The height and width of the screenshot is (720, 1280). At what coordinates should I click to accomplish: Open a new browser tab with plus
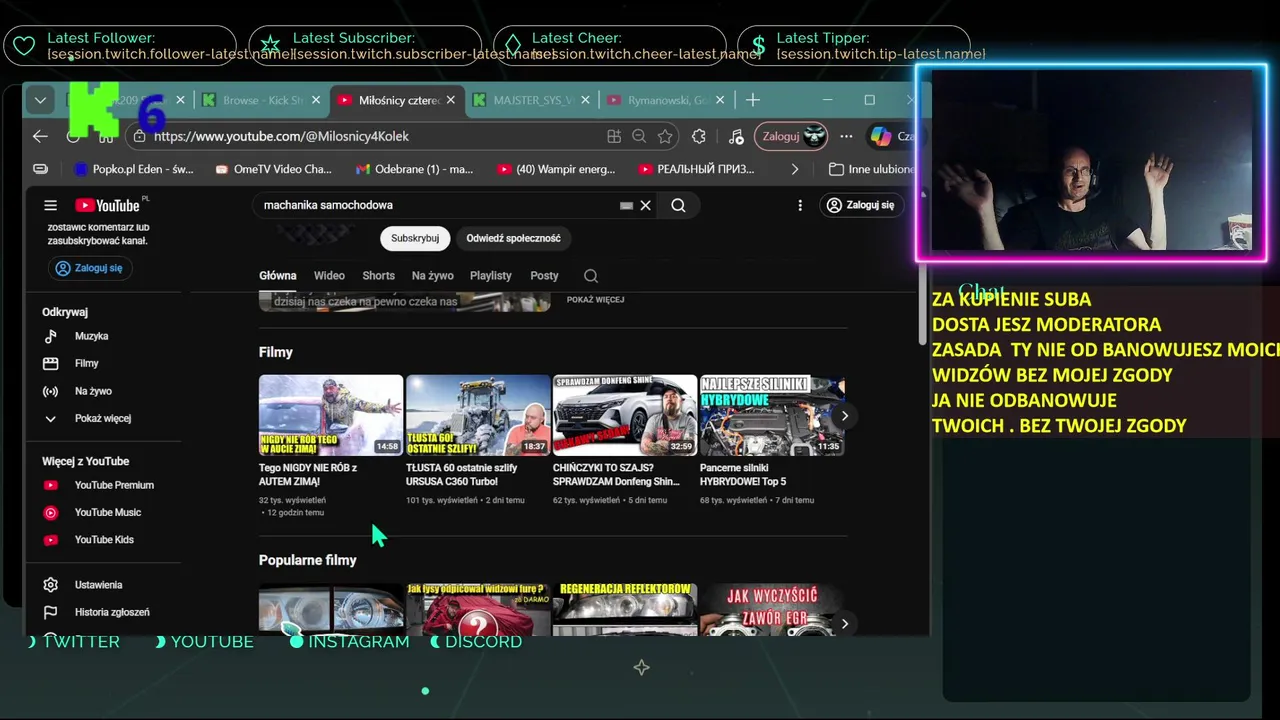(x=753, y=100)
